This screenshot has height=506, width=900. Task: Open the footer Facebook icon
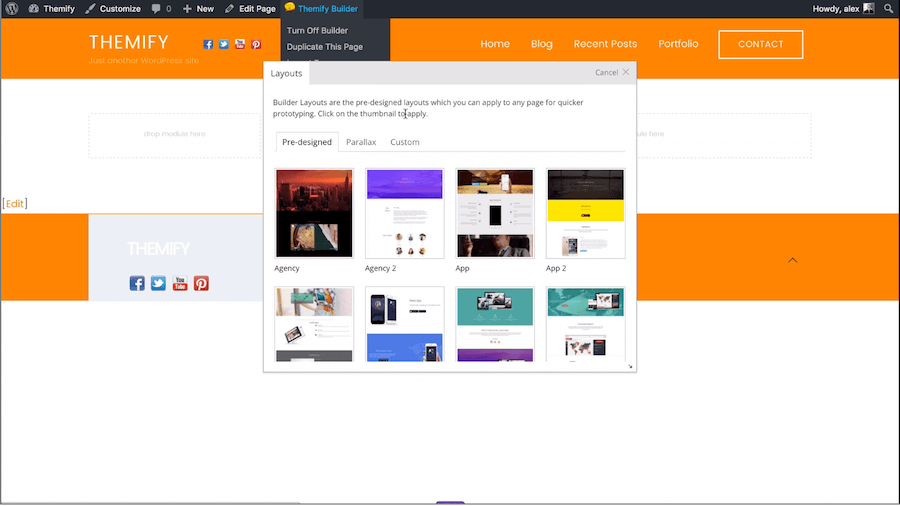pos(137,283)
